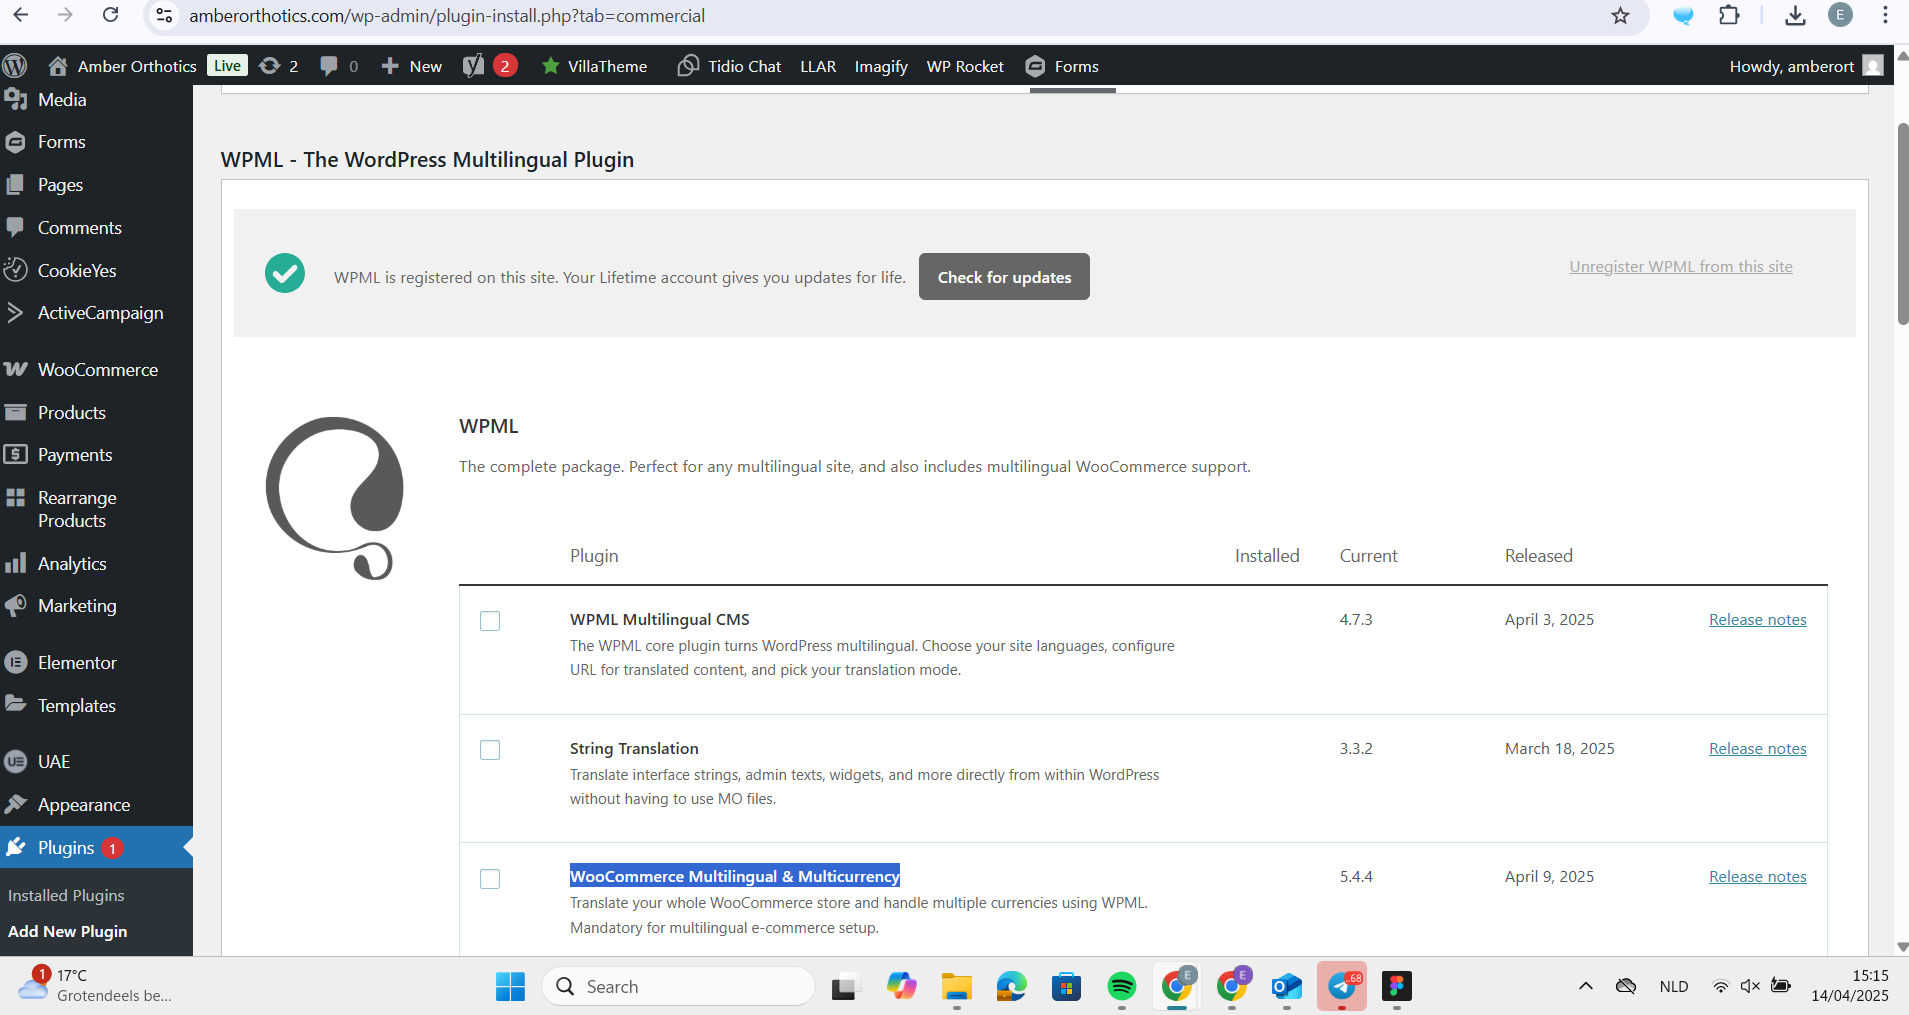1909x1015 pixels.
Task: Open the volume icon in system tray
Action: coord(1750,987)
